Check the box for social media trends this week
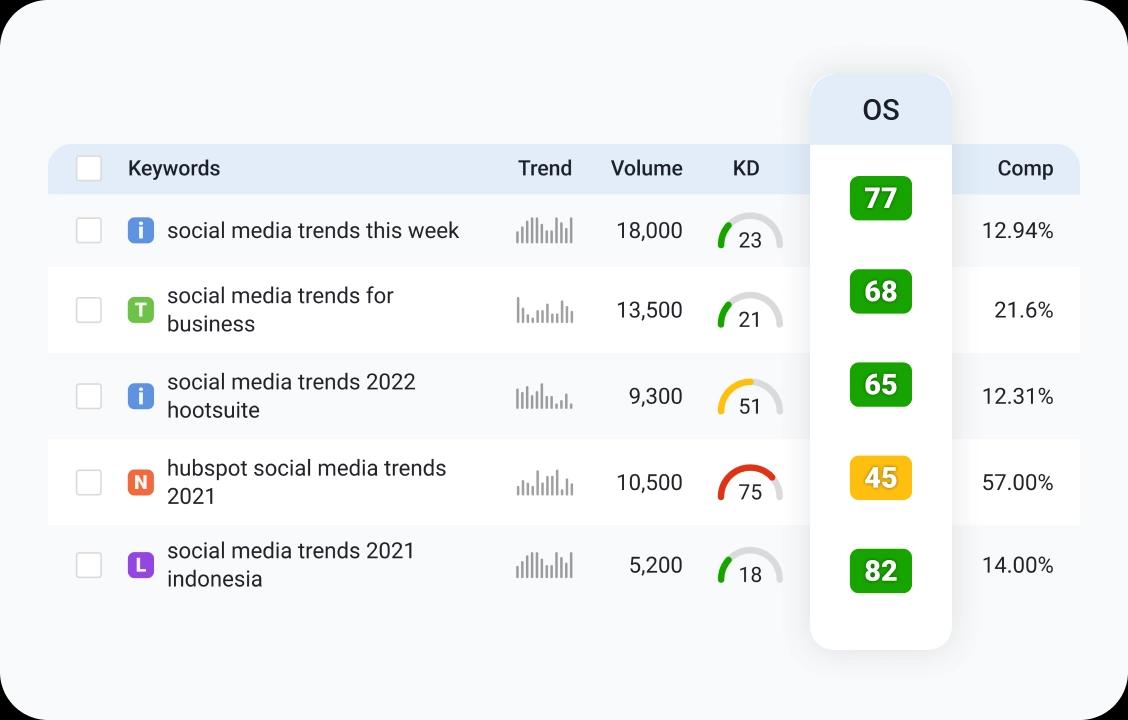Viewport: 1128px width, 720px height. [89, 230]
